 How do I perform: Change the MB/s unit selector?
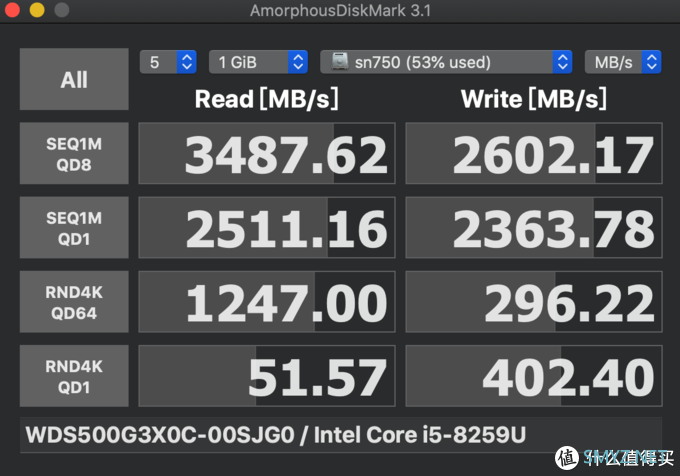click(623, 62)
